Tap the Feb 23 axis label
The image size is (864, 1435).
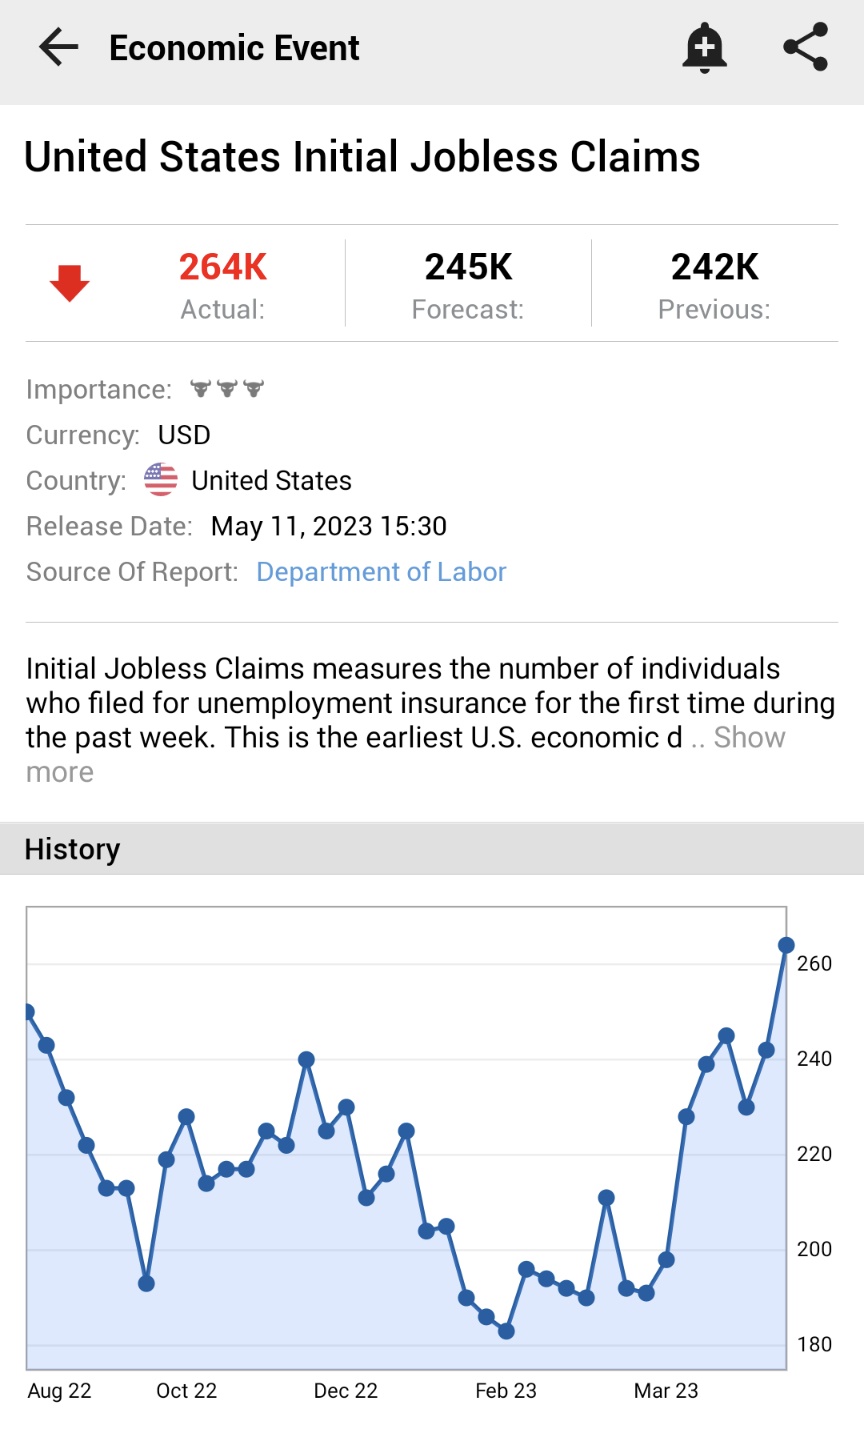click(x=505, y=1391)
